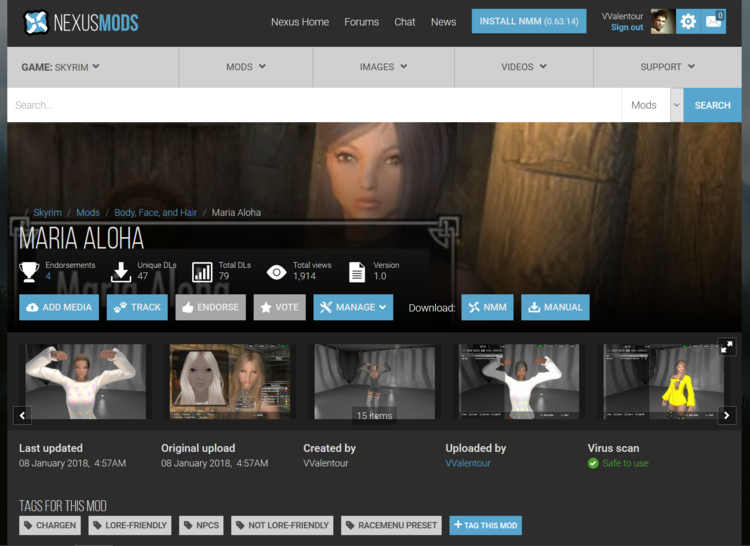Screen dimensions: 750x546
Task: Click the NPCS tag
Action: pyautogui.click(x=201, y=525)
